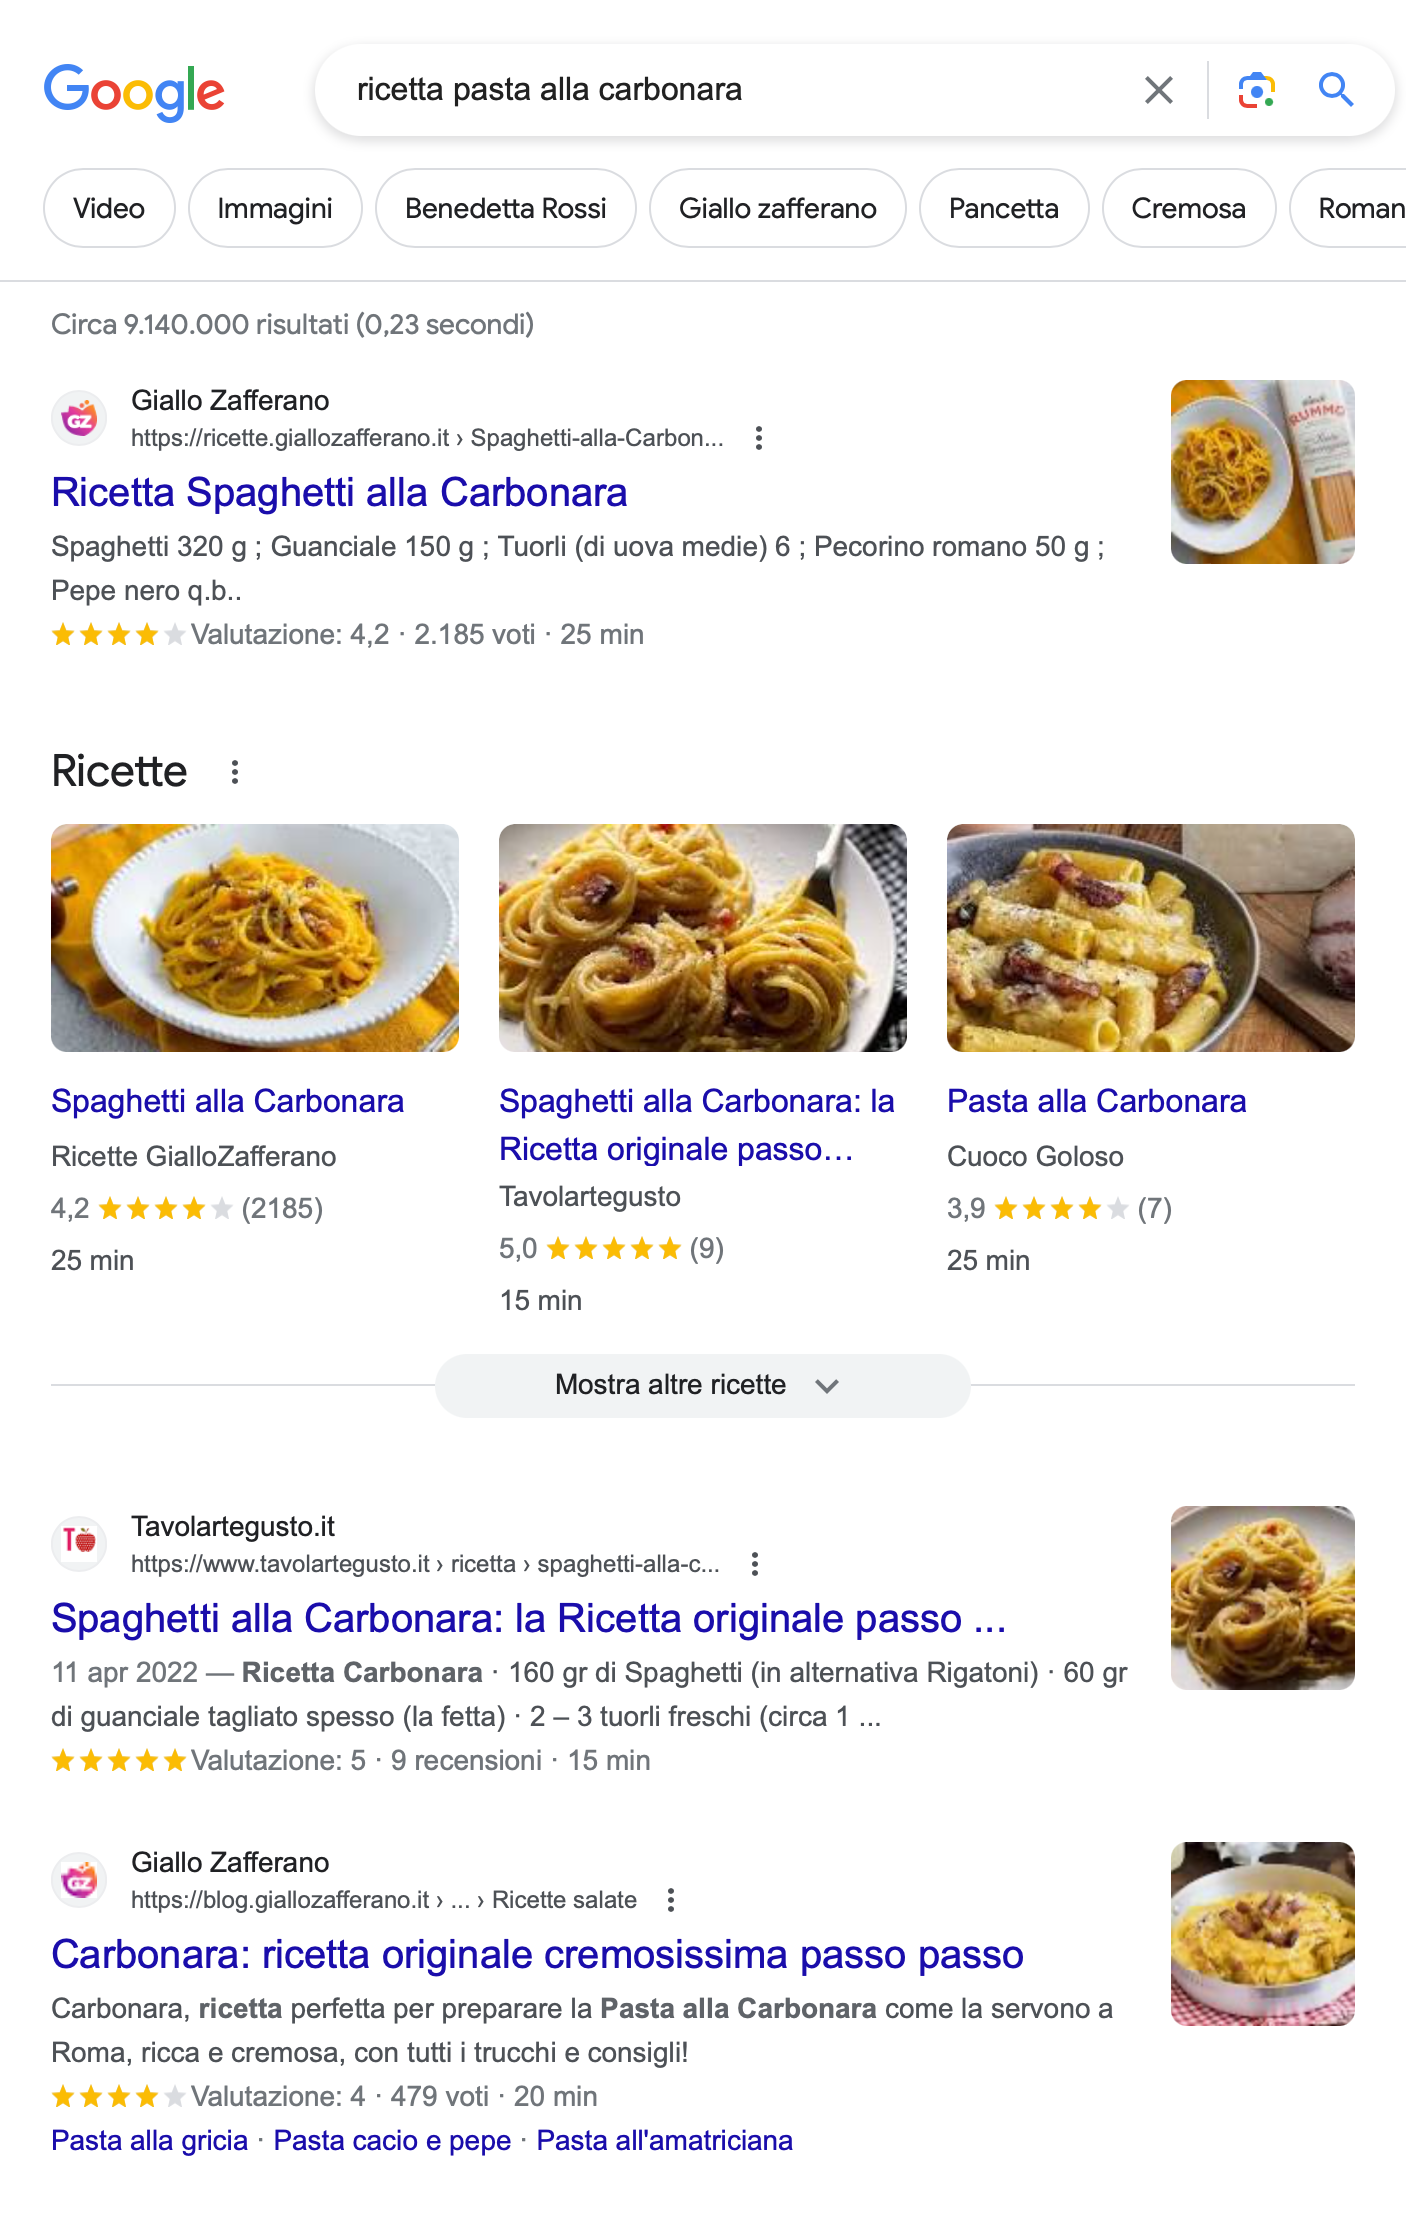Open Google Lens image search
1406x2231 pixels.
click(x=1256, y=90)
